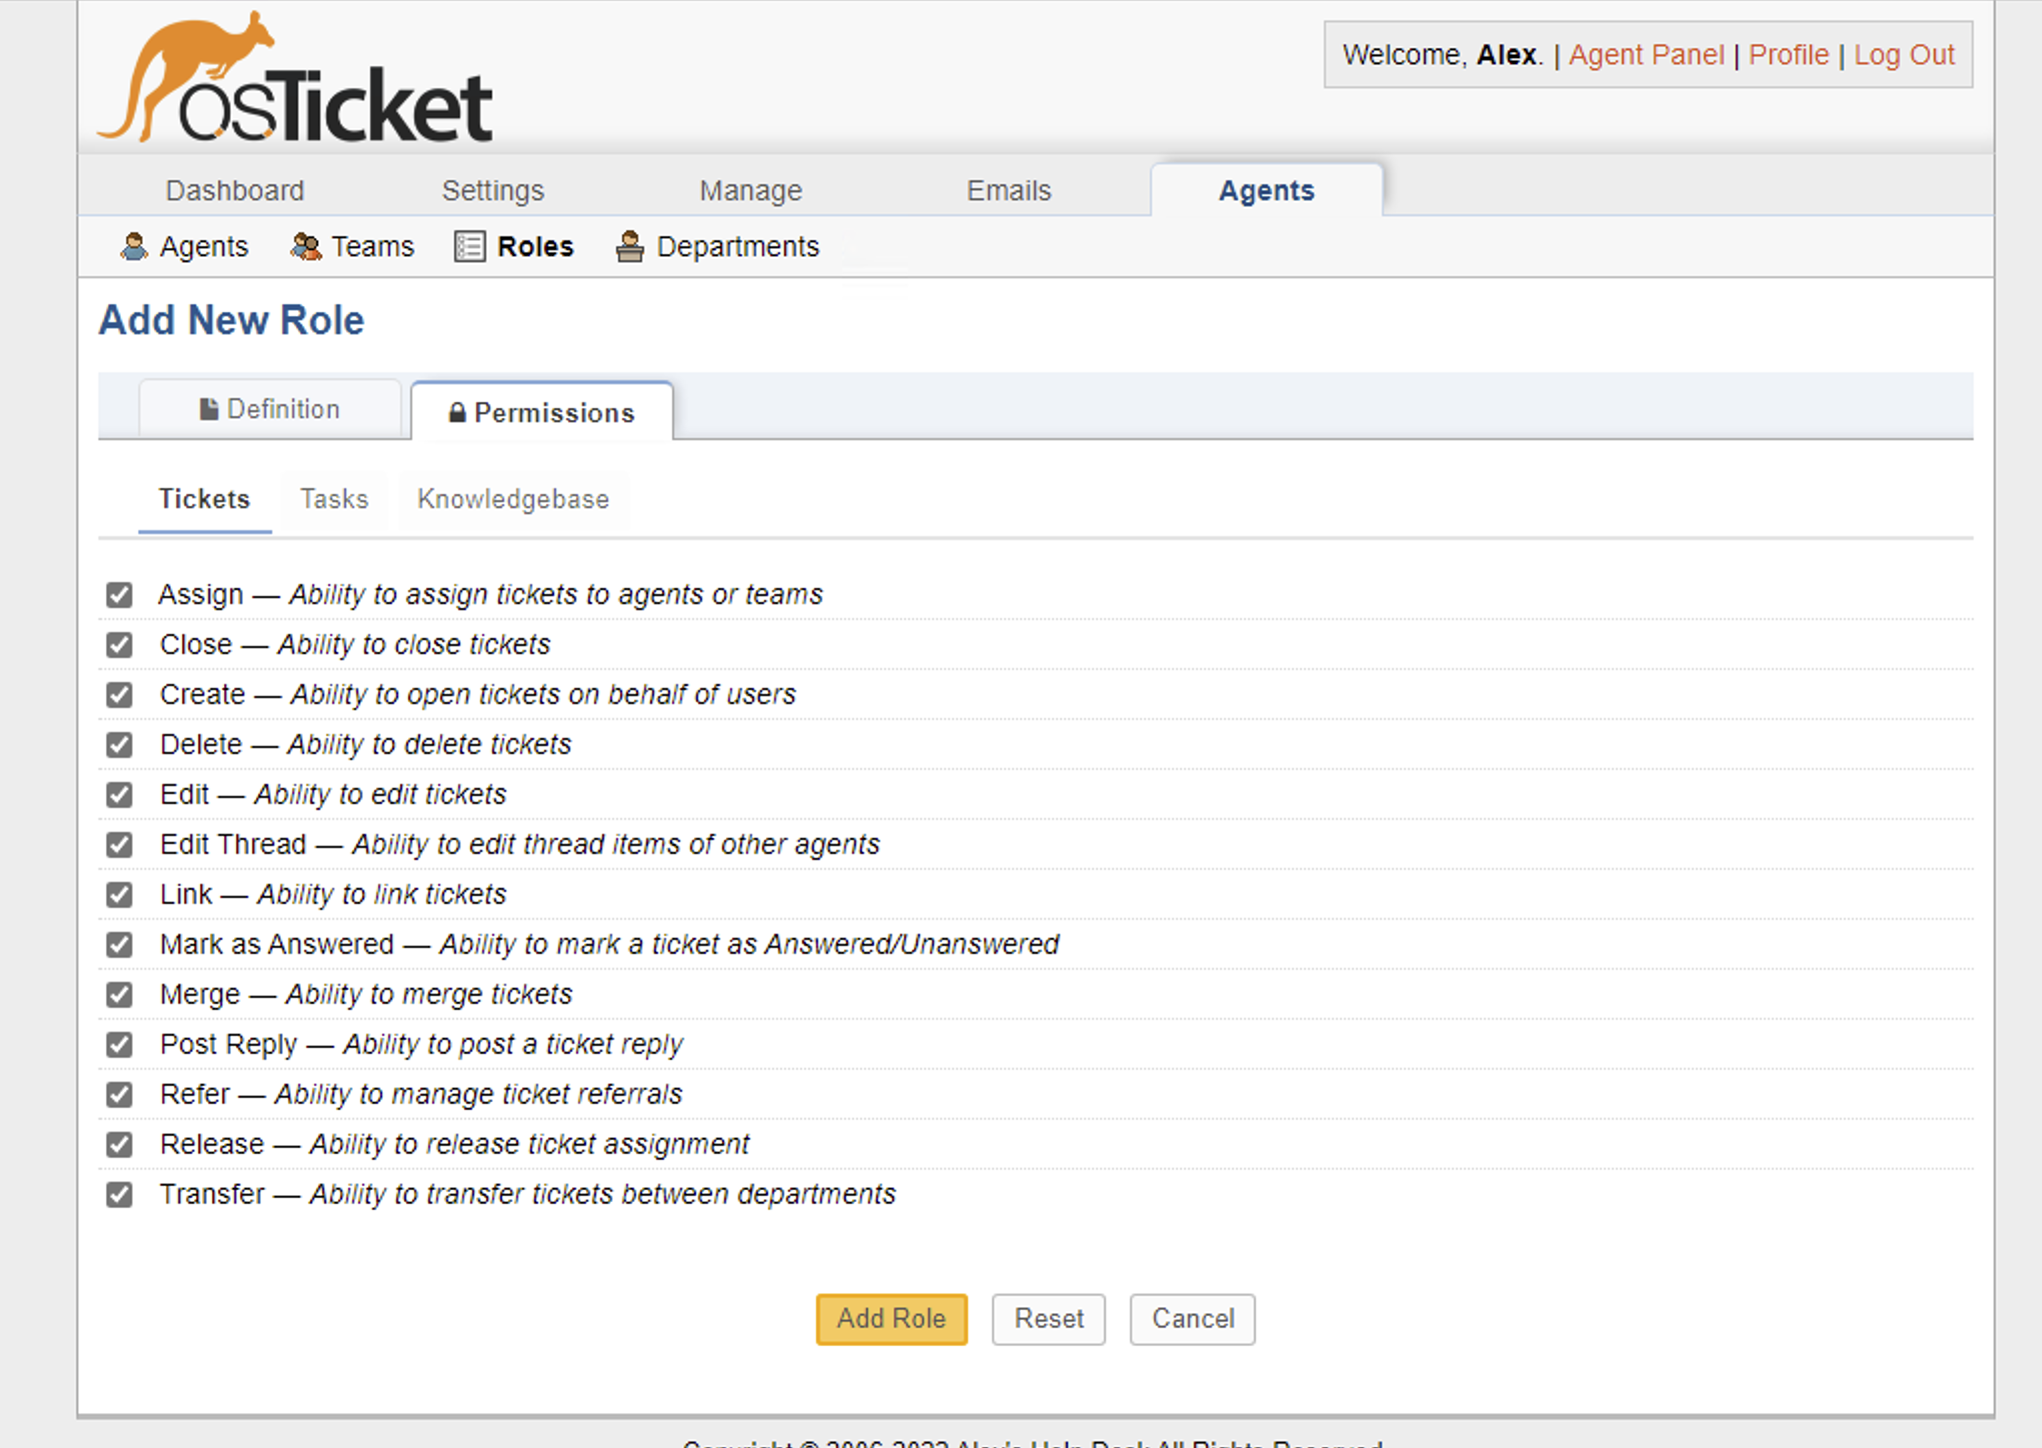Open the Knowledgebase permissions tab

click(513, 499)
